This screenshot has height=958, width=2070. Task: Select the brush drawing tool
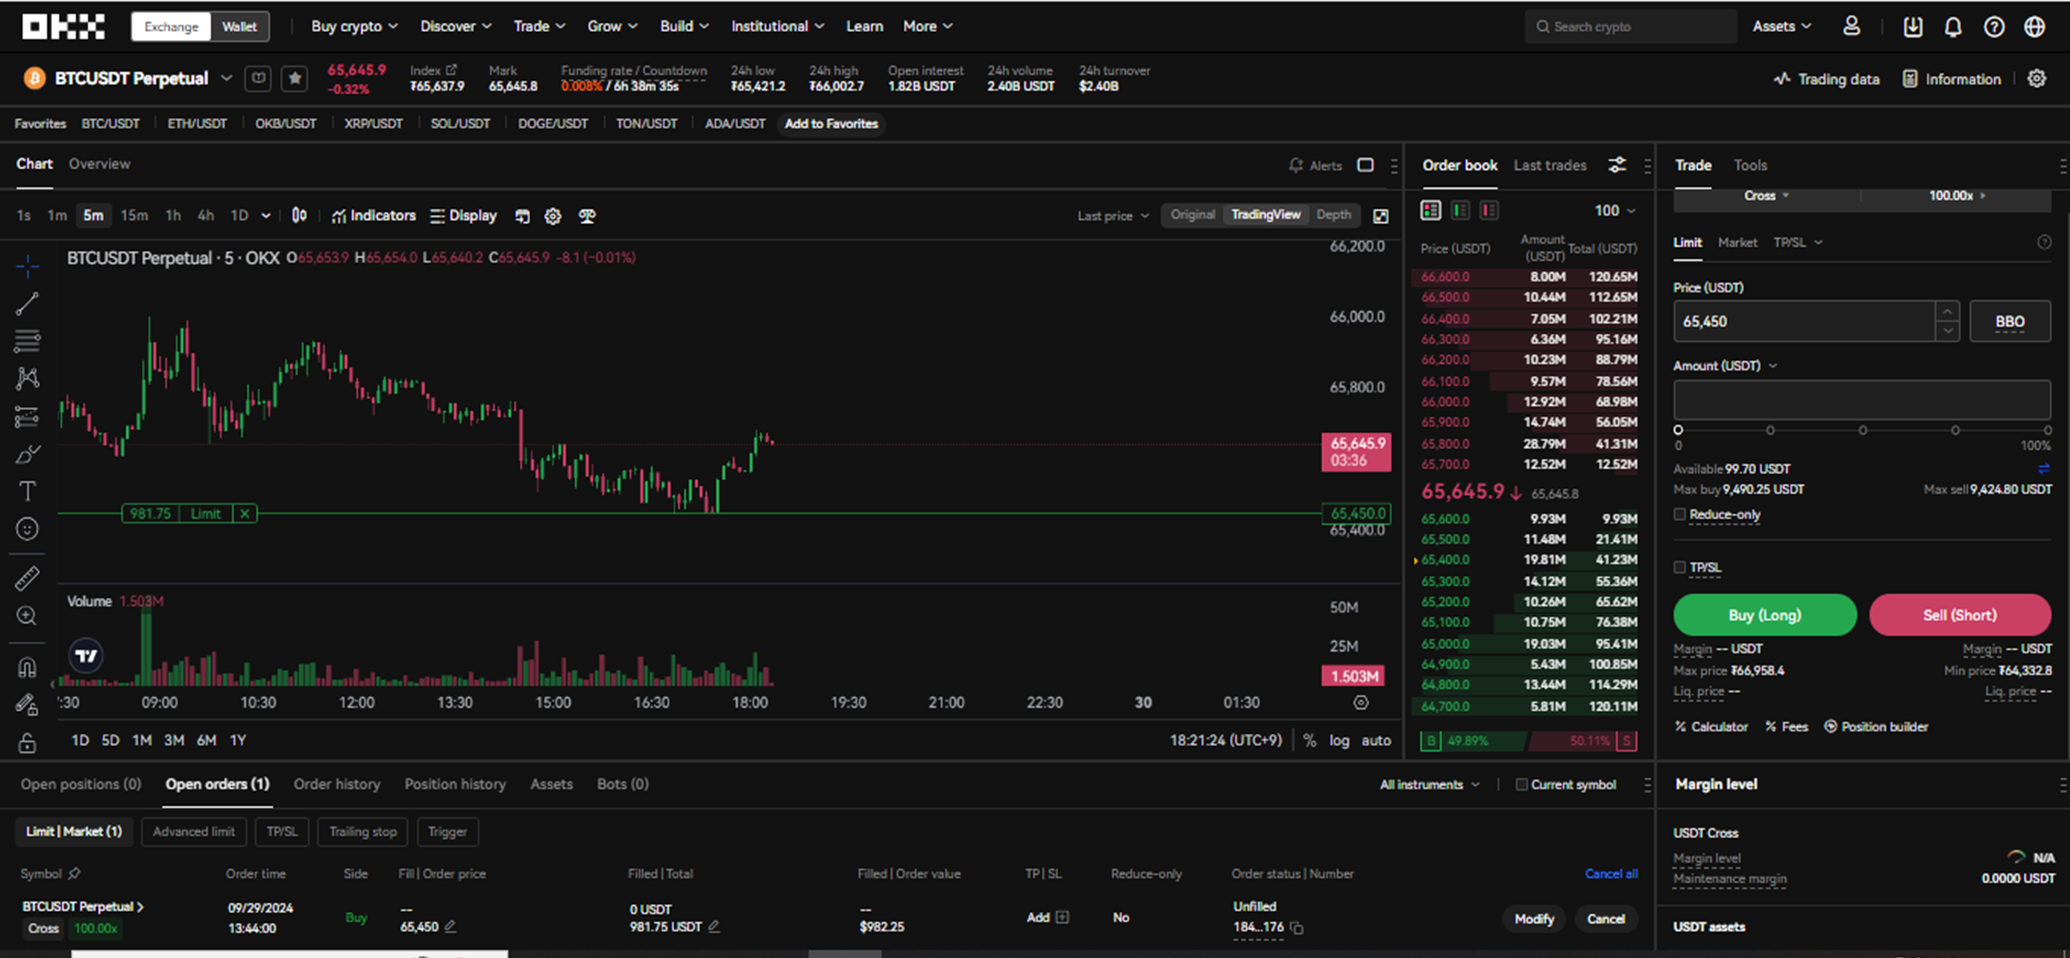27,454
